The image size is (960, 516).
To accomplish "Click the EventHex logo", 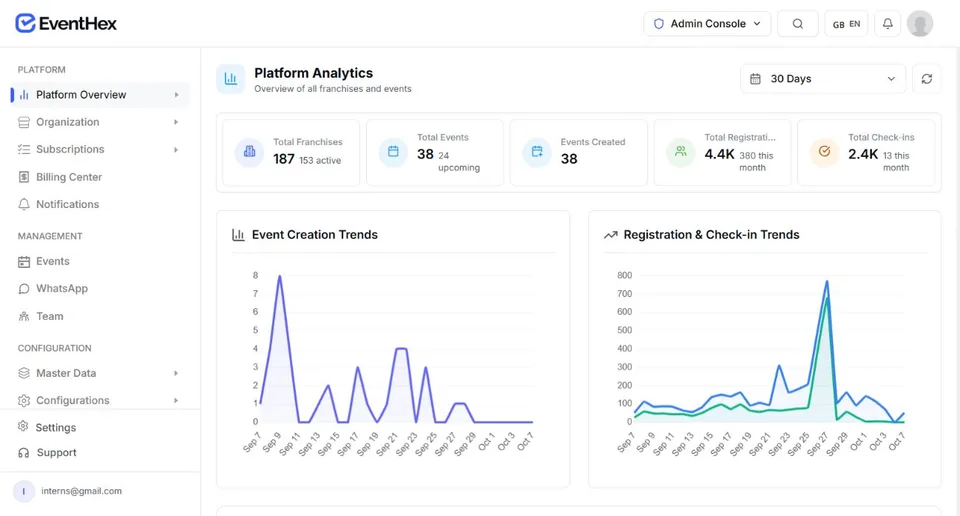I will [66, 23].
